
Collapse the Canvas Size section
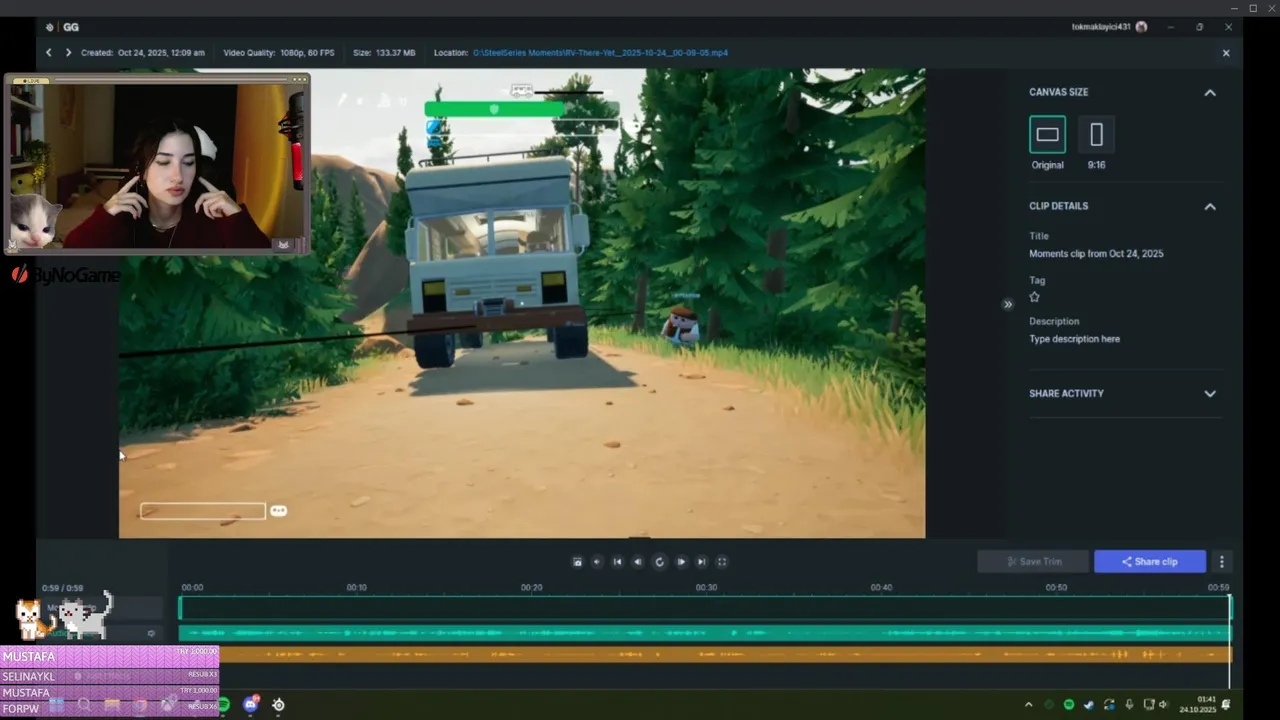pyautogui.click(x=1210, y=92)
